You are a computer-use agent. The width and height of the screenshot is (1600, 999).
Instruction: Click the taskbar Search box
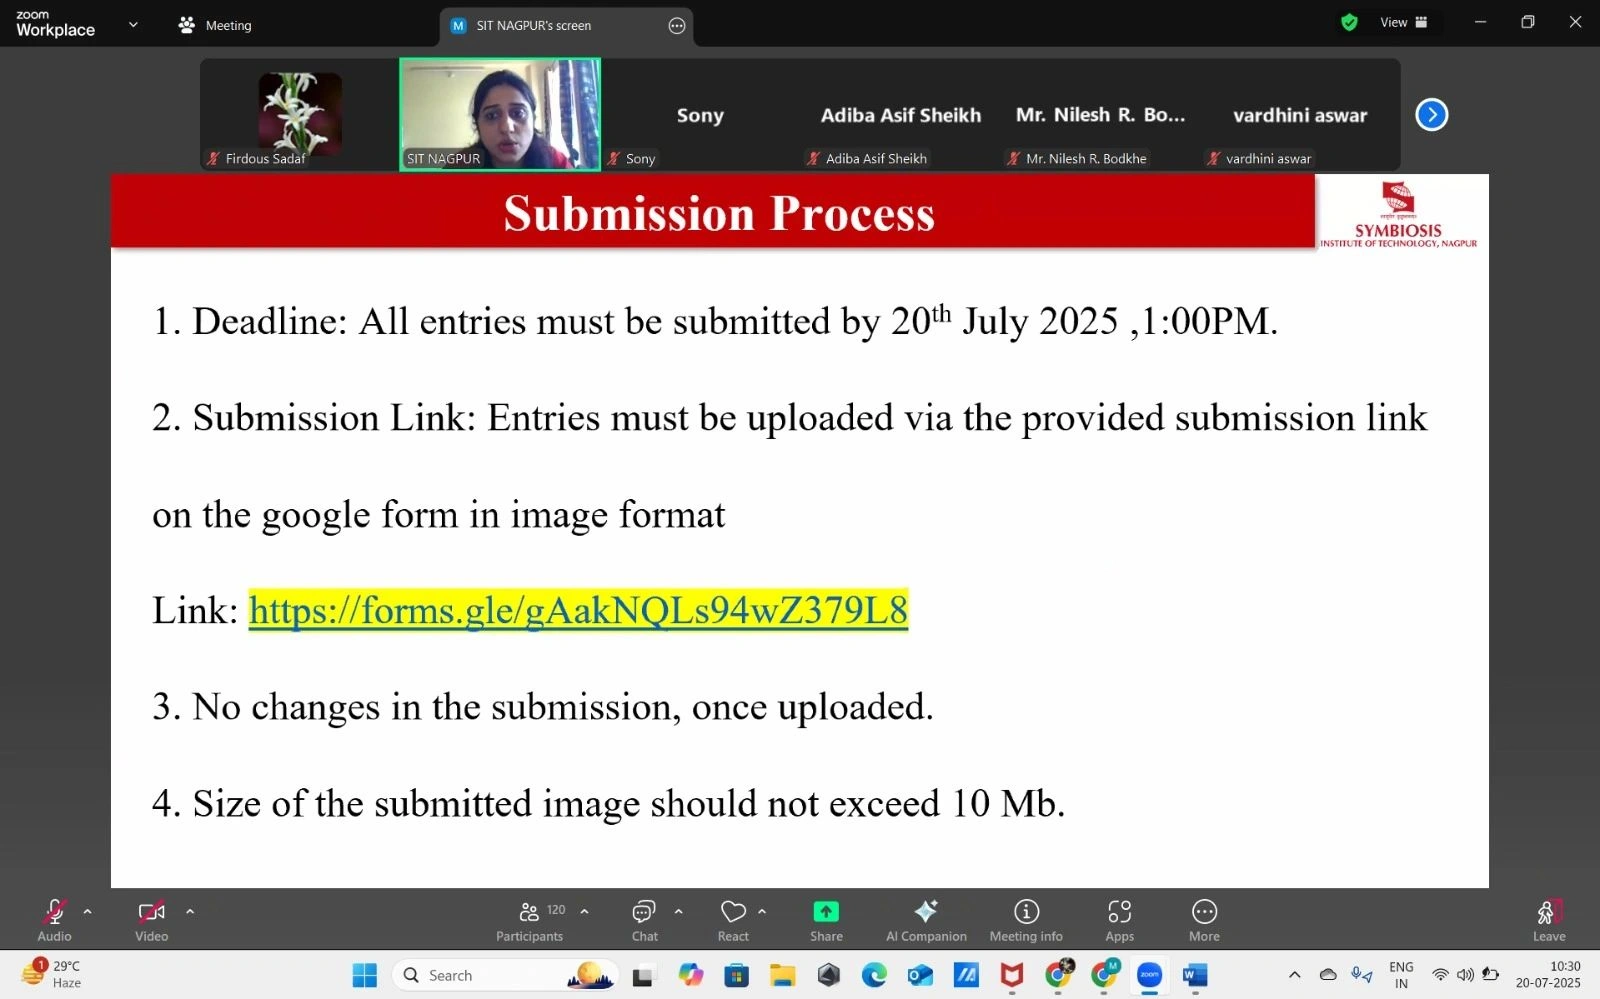(x=490, y=975)
